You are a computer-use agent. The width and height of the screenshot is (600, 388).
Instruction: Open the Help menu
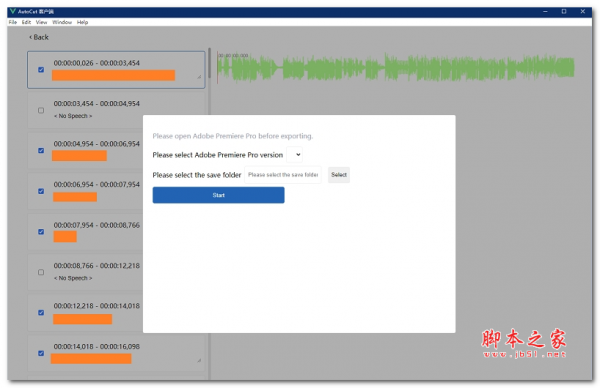pyautogui.click(x=82, y=22)
